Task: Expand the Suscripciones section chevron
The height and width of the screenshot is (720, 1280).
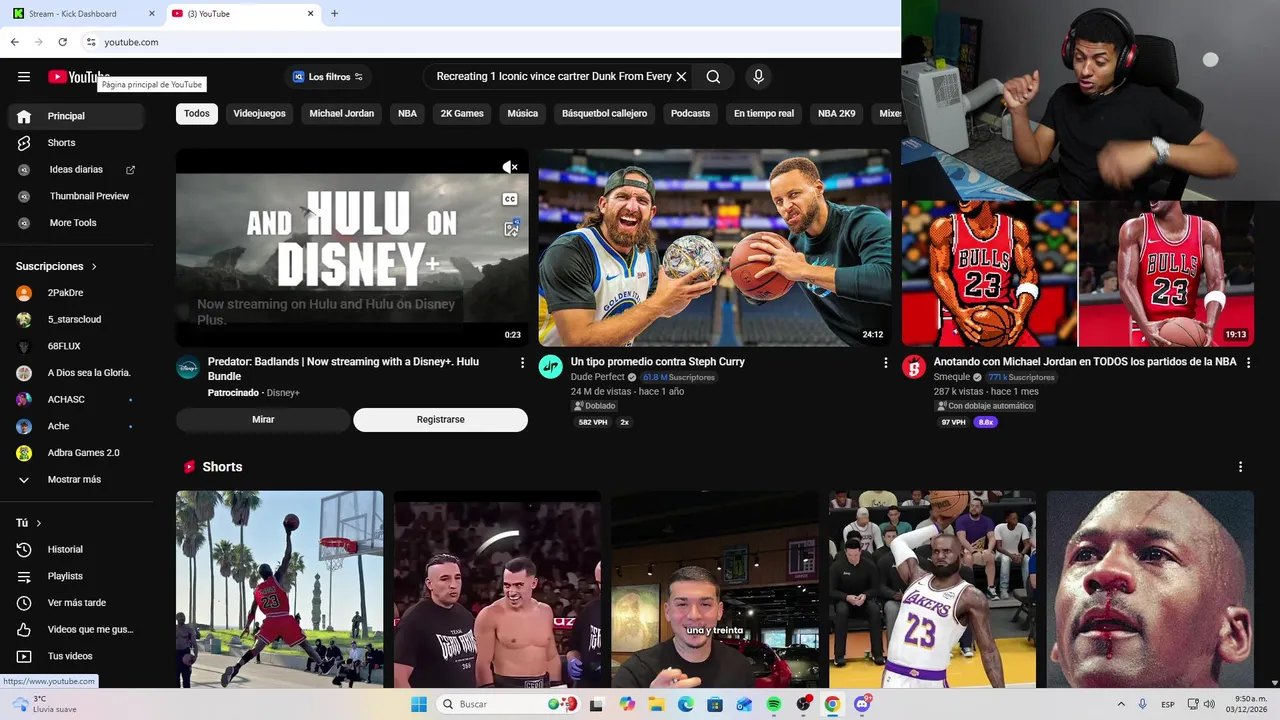Action: pyautogui.click(x=94, y=267)
